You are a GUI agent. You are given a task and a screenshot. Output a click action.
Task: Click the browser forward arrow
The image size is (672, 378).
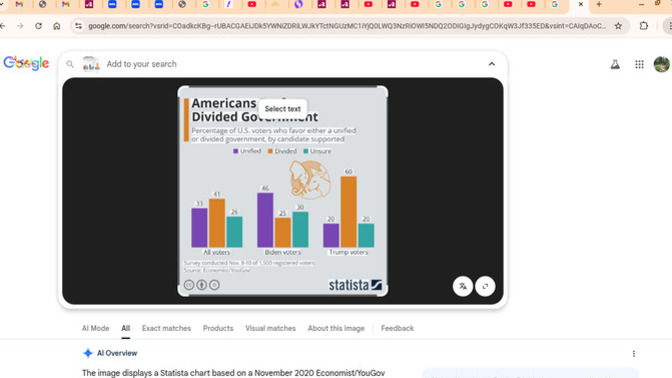coord(20,26)
